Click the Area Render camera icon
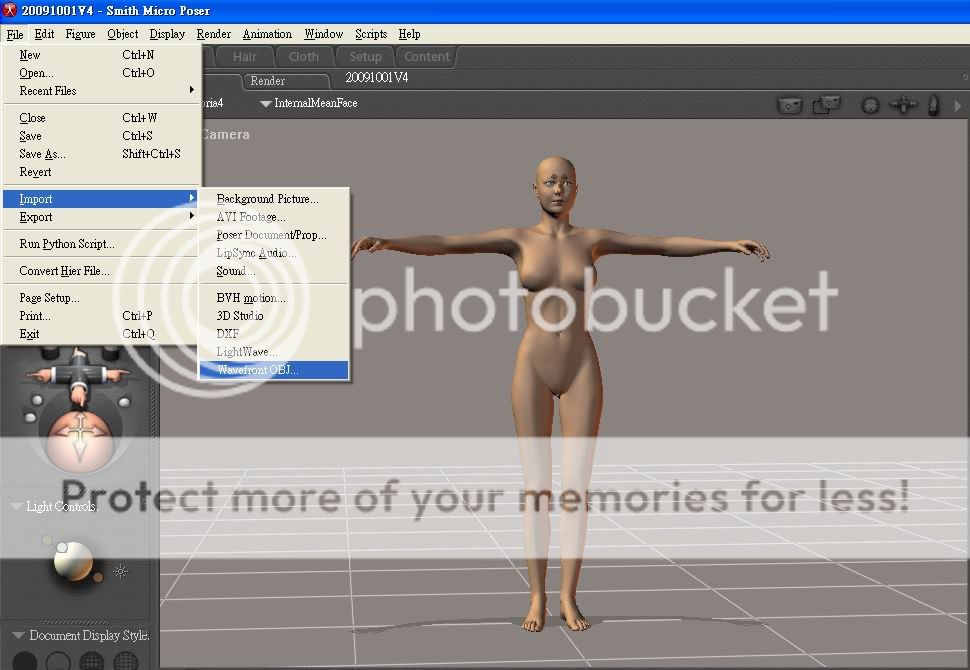Viewport: 970px width, 670px height. 826,104
